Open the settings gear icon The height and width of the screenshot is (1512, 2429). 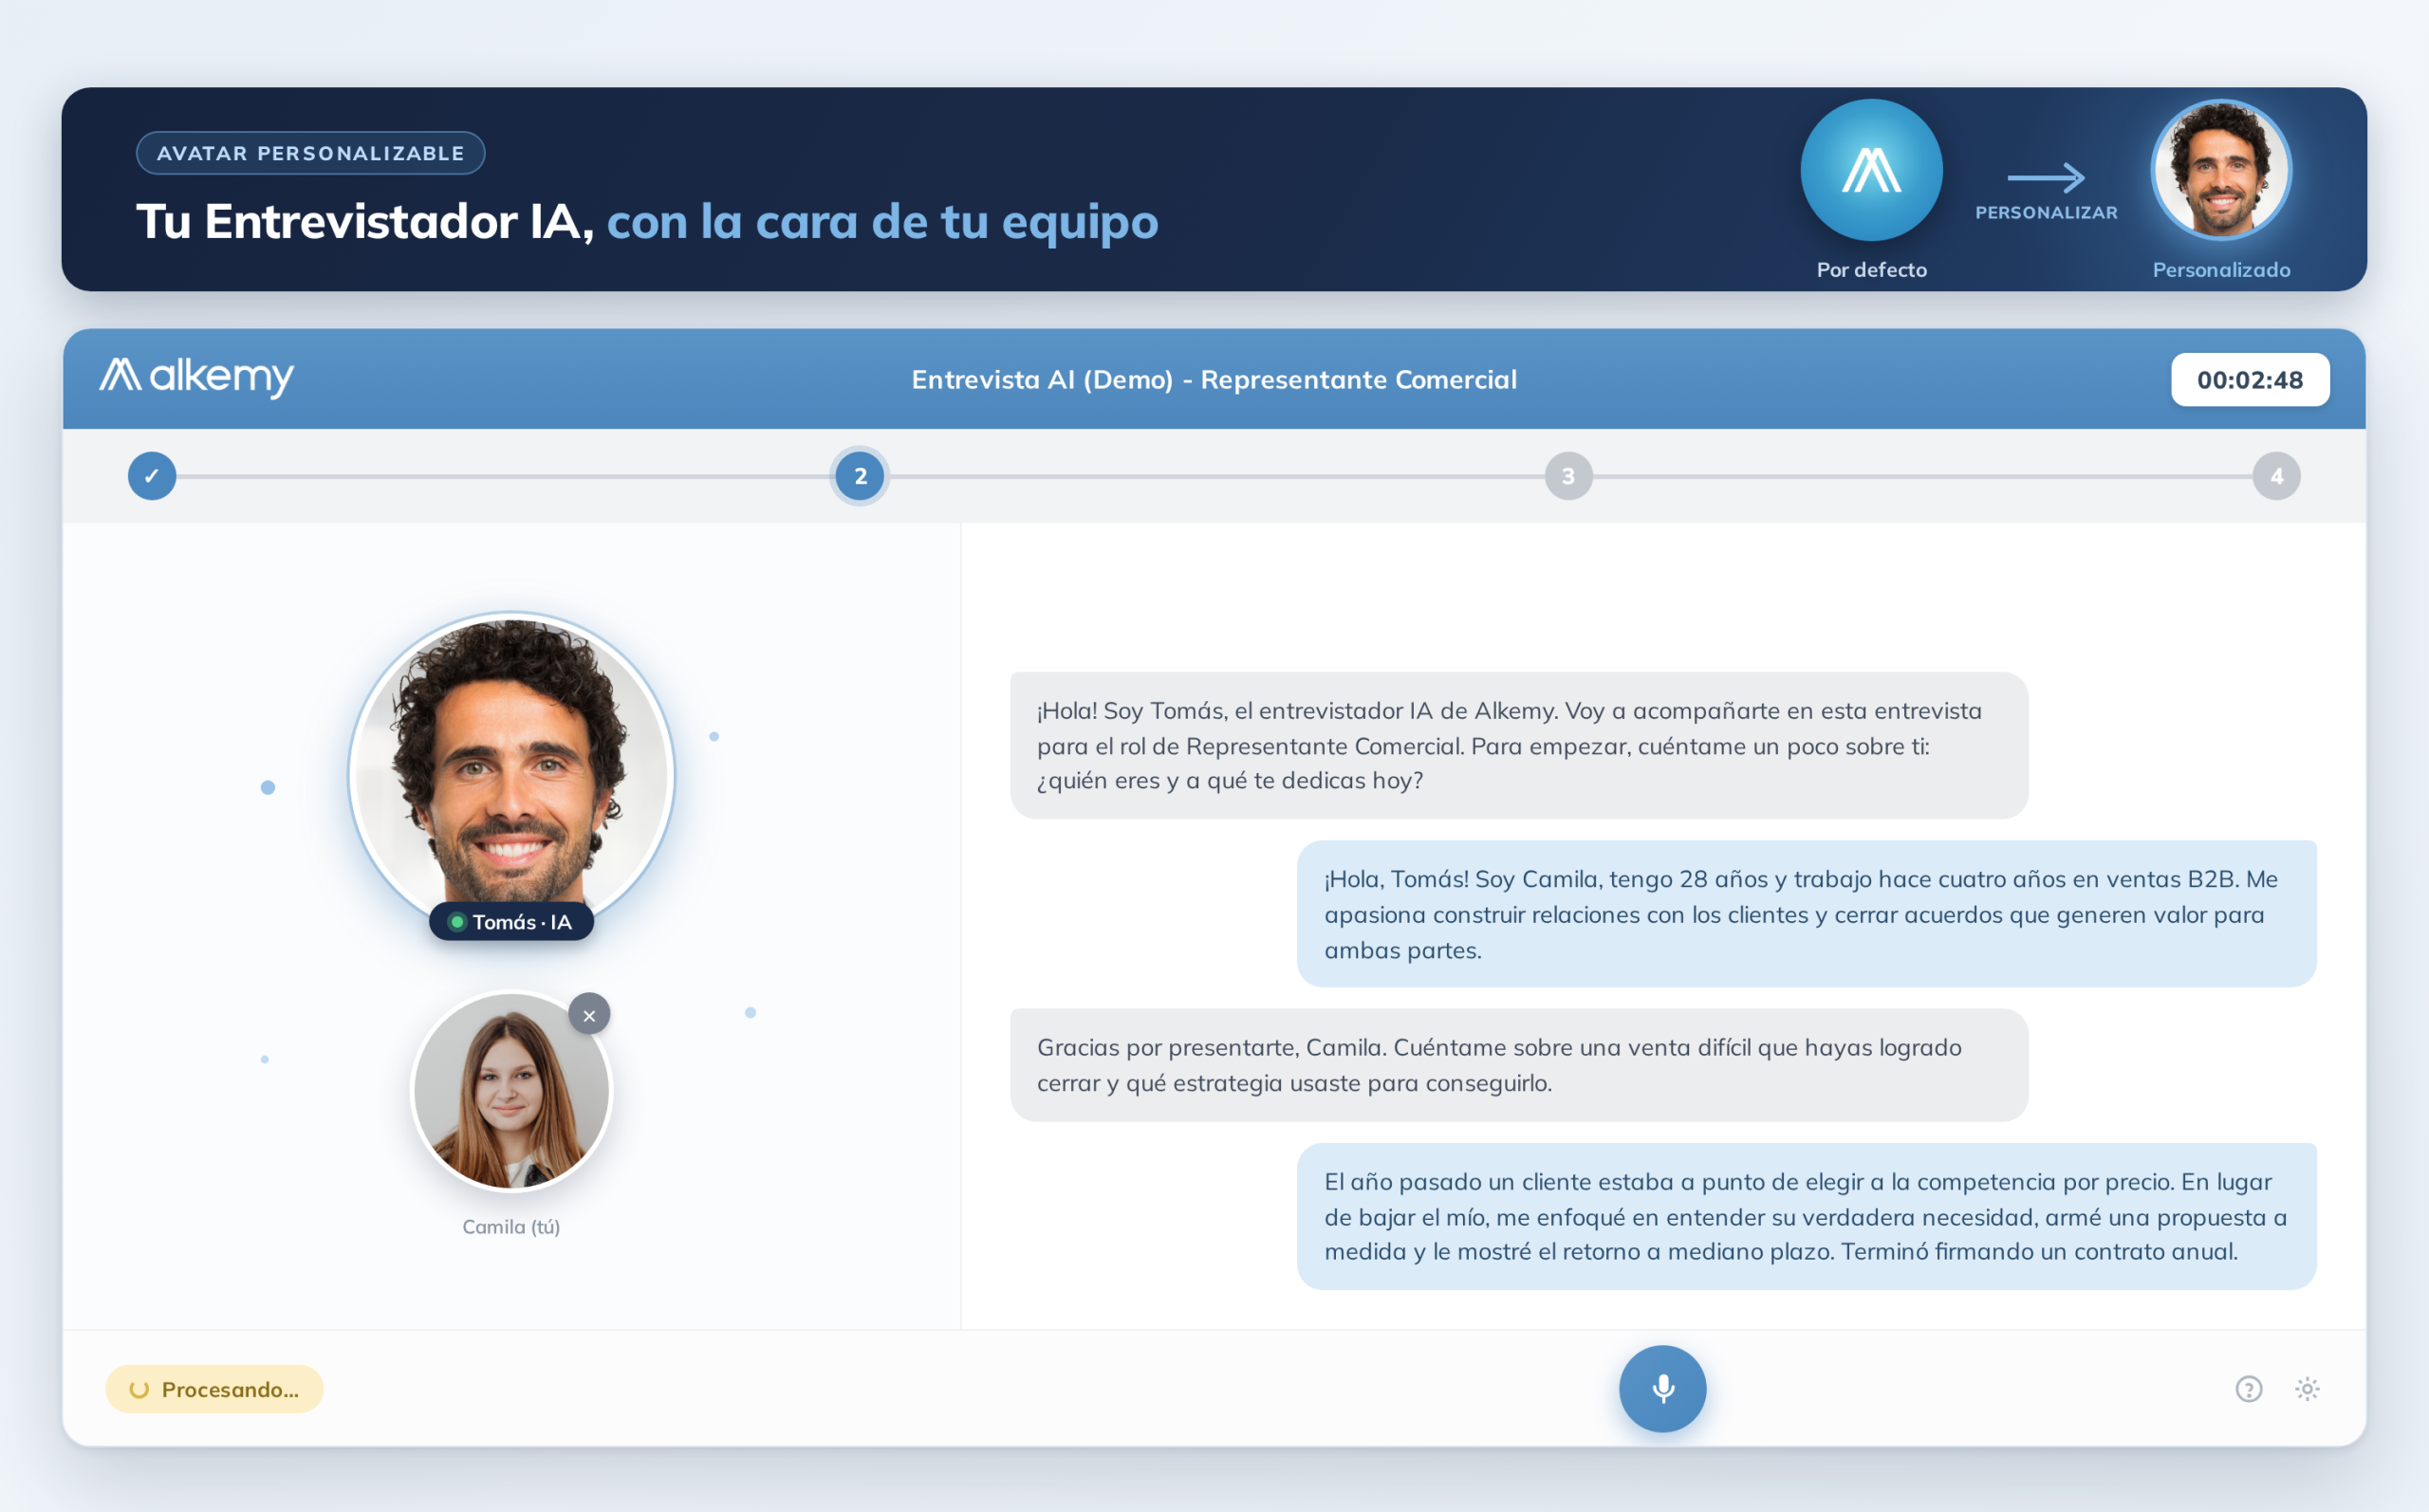tap(2307, 1389)
